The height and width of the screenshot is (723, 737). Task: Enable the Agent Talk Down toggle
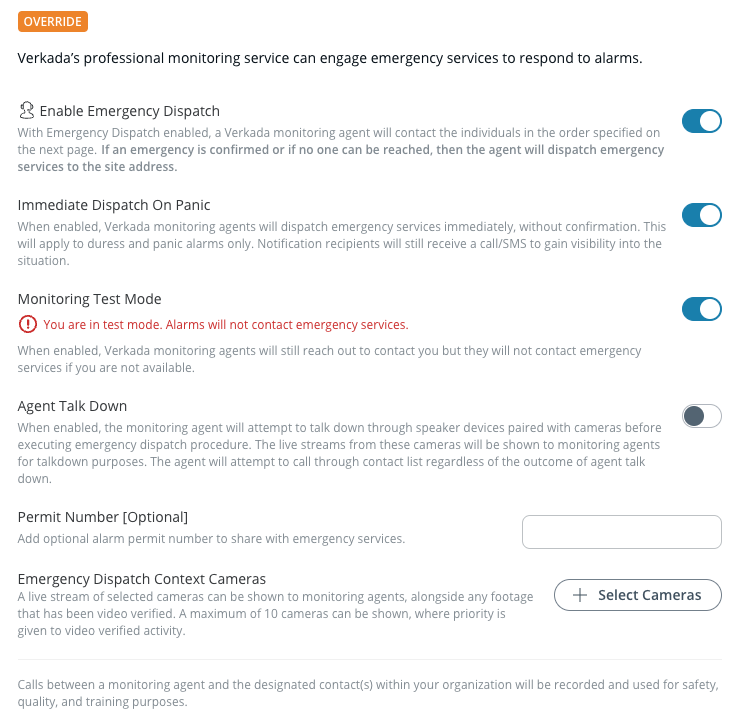(x=701, y=416)
